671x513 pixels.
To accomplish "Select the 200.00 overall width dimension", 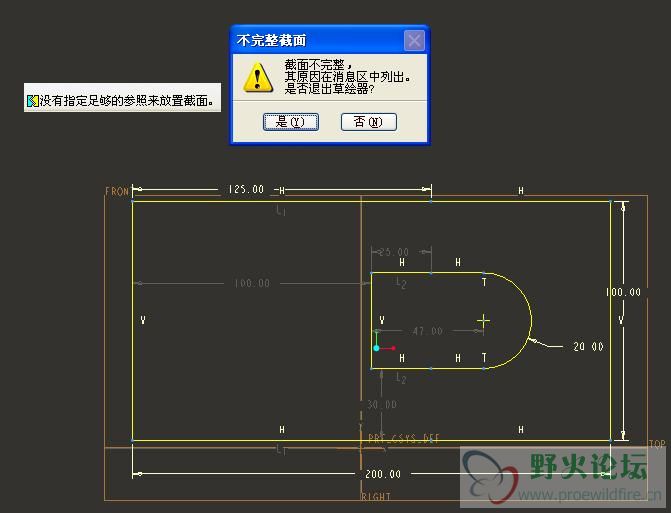I will [383, 474].
